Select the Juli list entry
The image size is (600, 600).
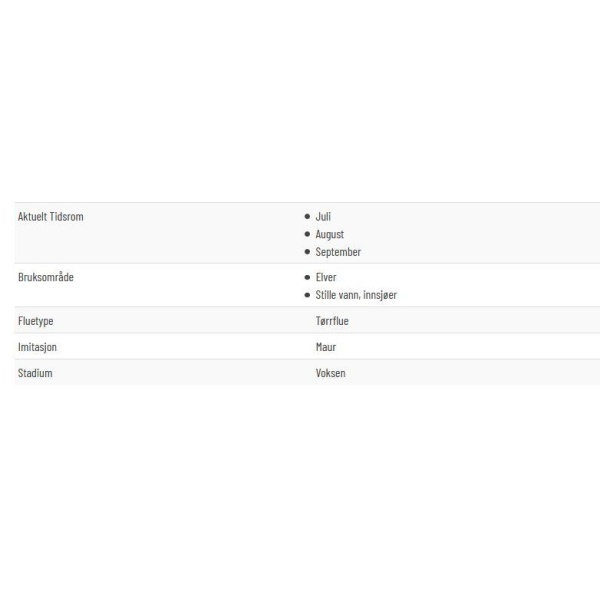click(323, 217)
